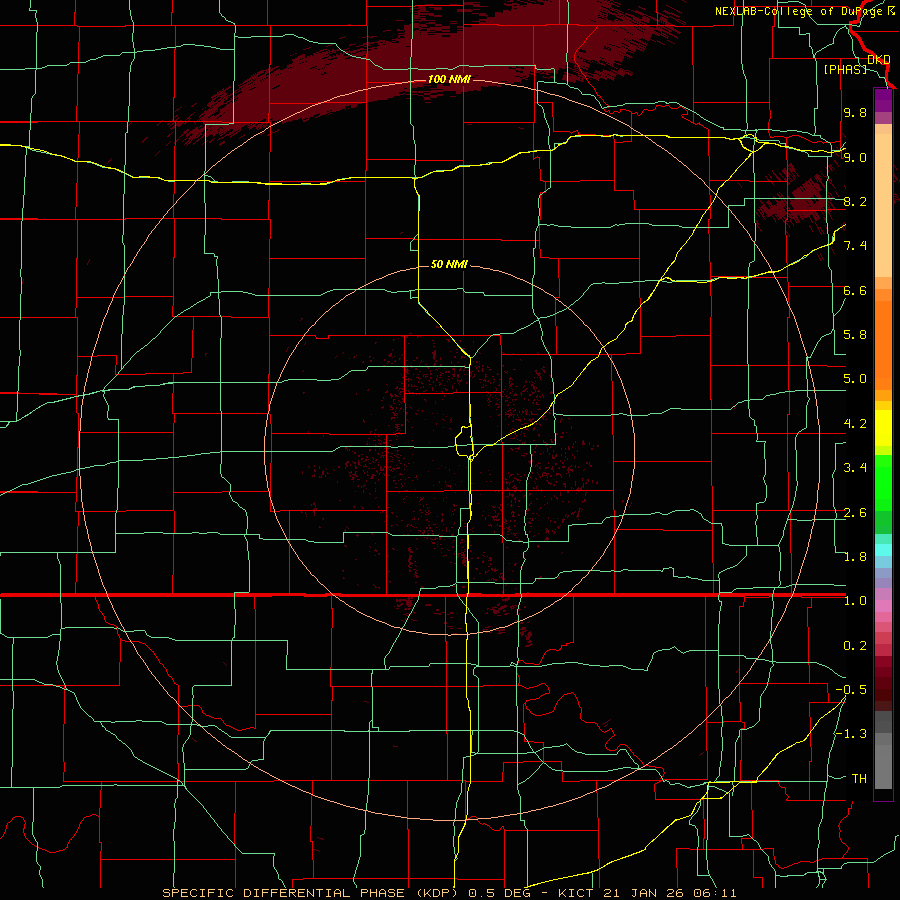Screen dimensions: 900x900
Task: Click the 1.0 value on the color scale
Action: pos(855,601)
